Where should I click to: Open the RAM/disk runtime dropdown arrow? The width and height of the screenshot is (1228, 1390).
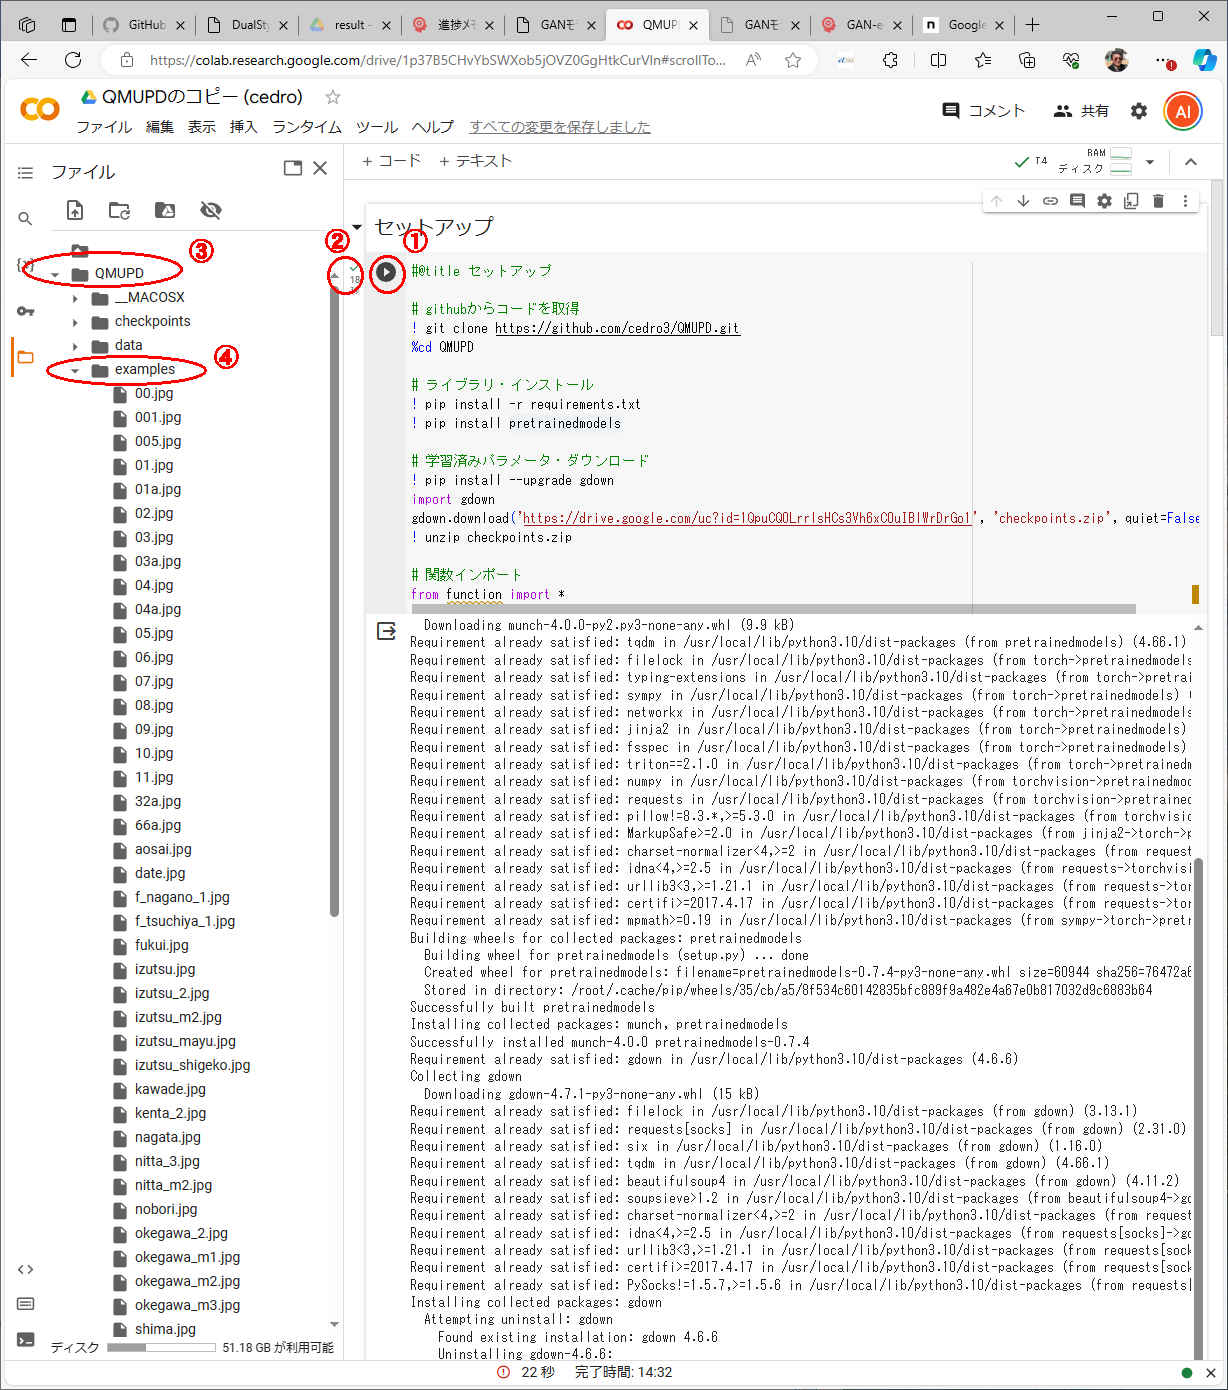tap(1150, 162)
